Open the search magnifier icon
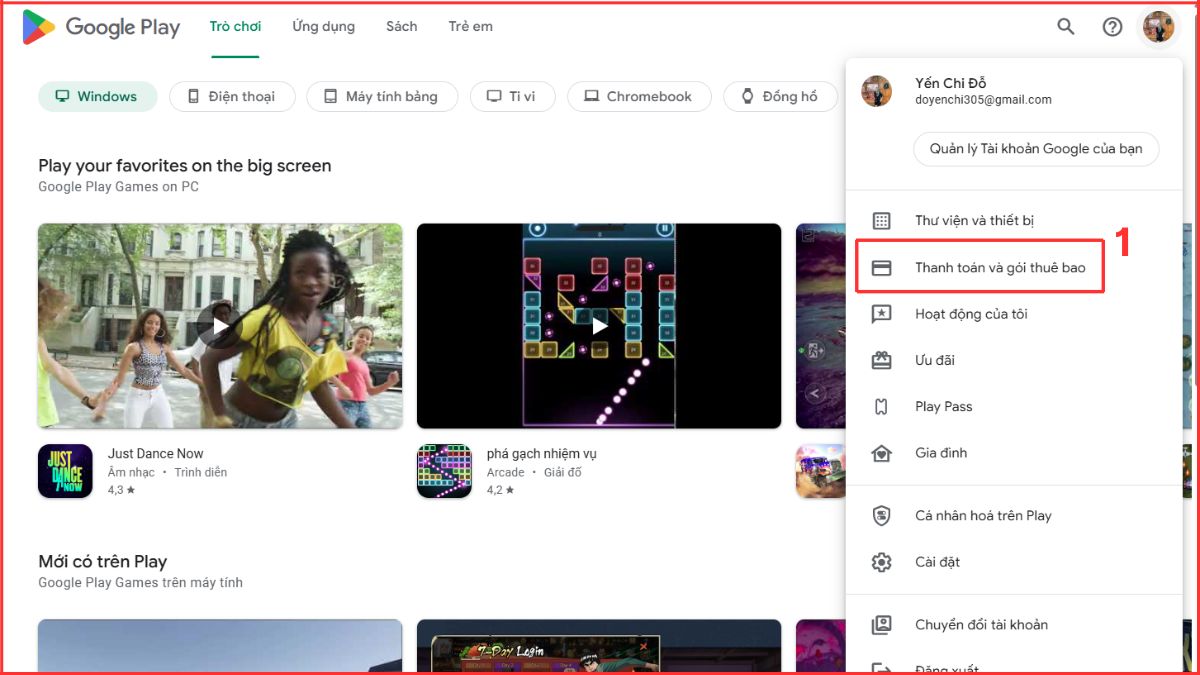The image size is (1200, 675). [x=1066, y=27]
